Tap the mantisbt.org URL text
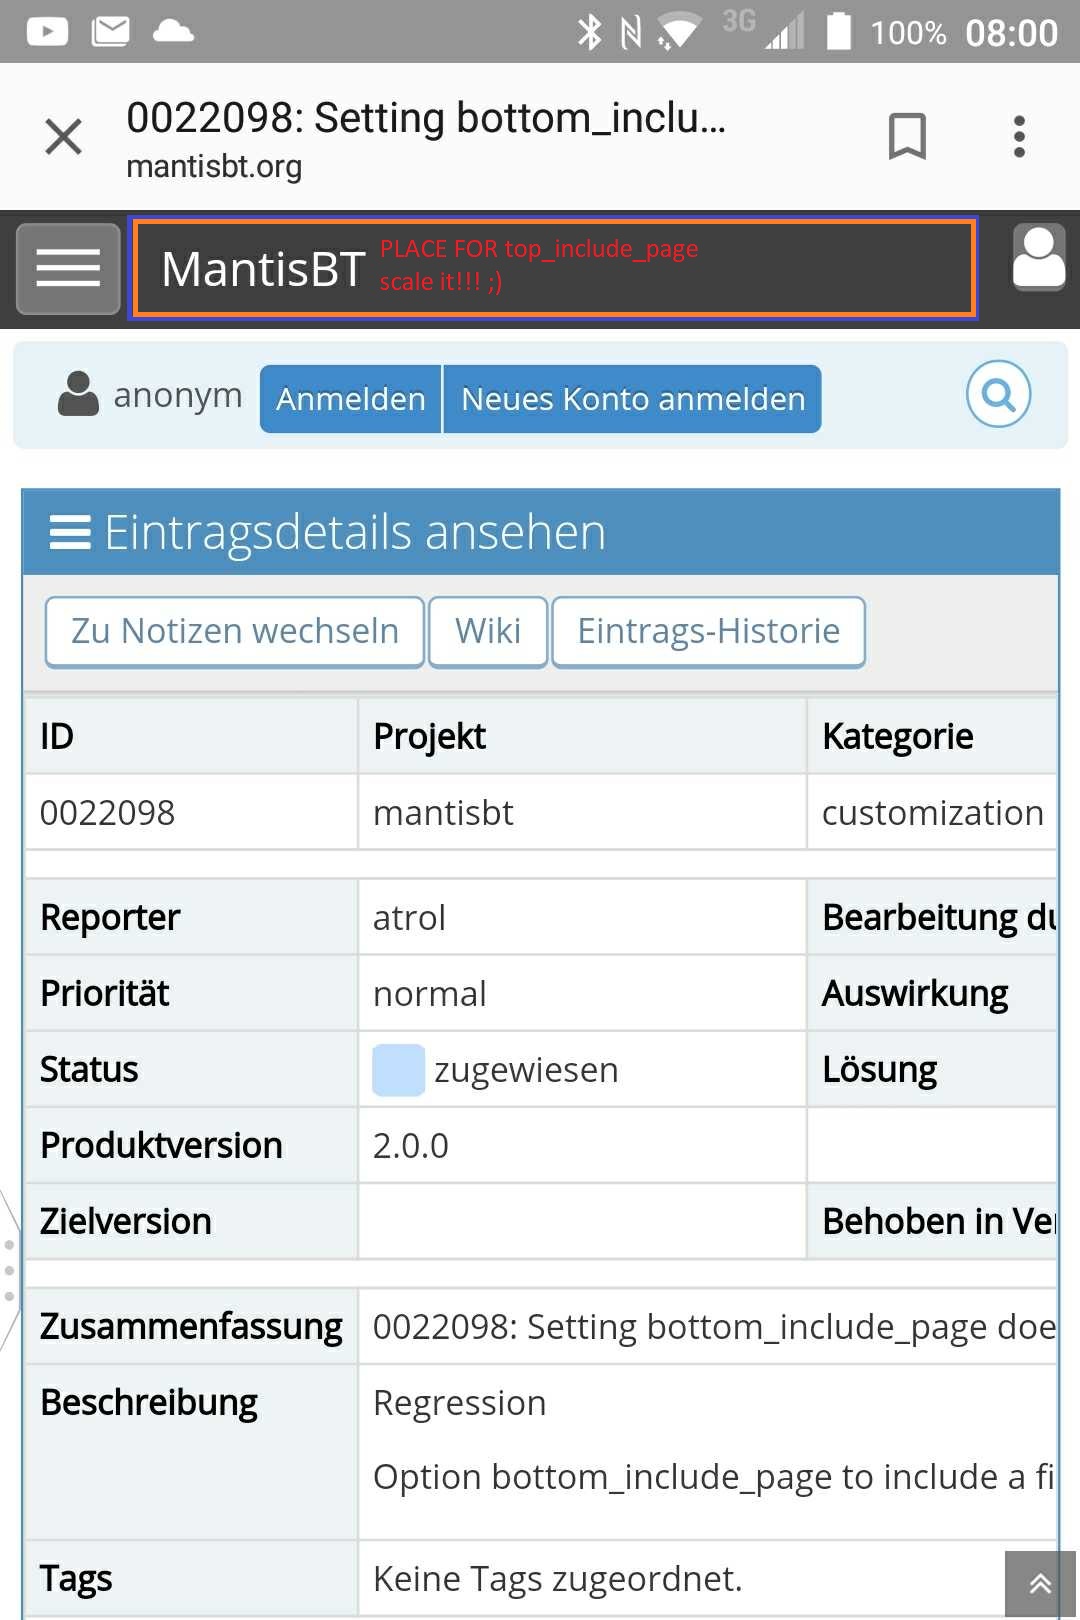Viewport: 1080px width, 1620px height. [214, 166]
